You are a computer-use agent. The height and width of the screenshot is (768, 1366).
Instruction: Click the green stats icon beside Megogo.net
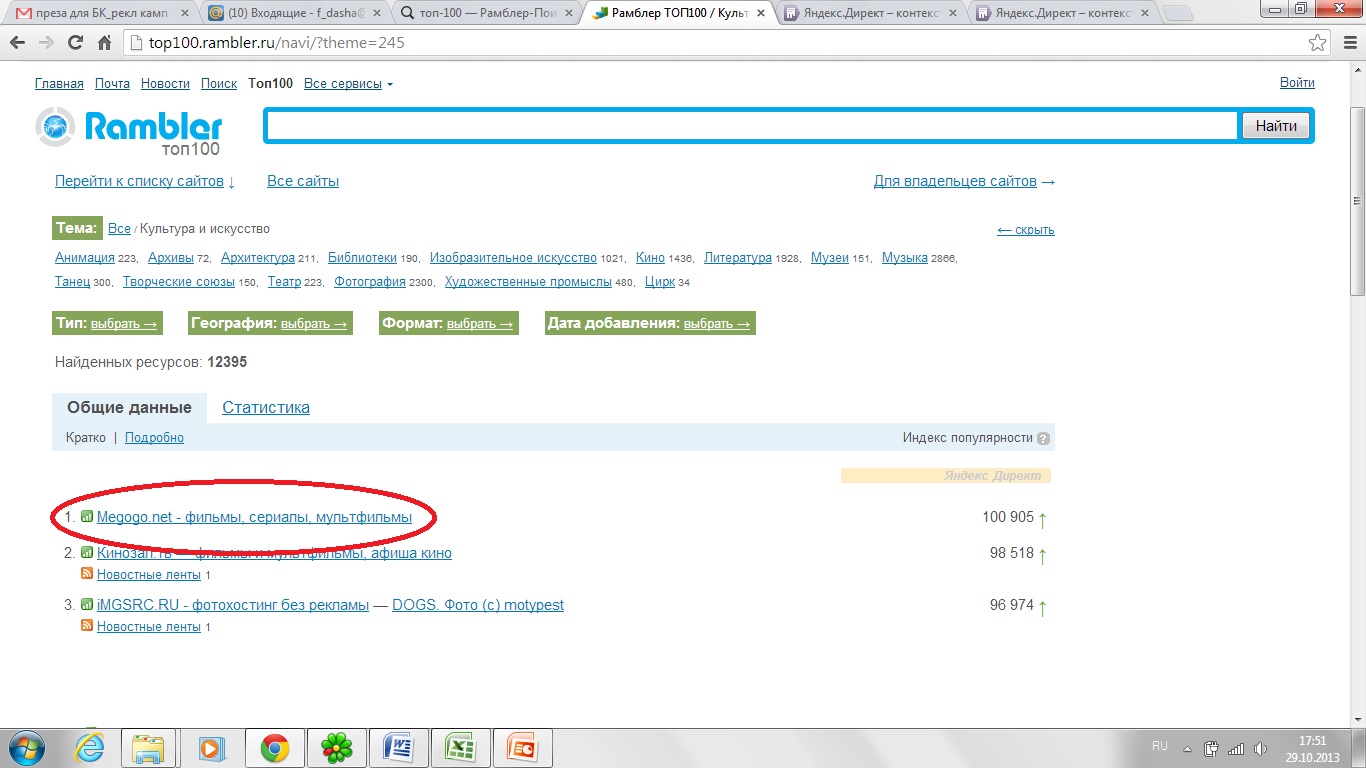(x=87, y=517)
